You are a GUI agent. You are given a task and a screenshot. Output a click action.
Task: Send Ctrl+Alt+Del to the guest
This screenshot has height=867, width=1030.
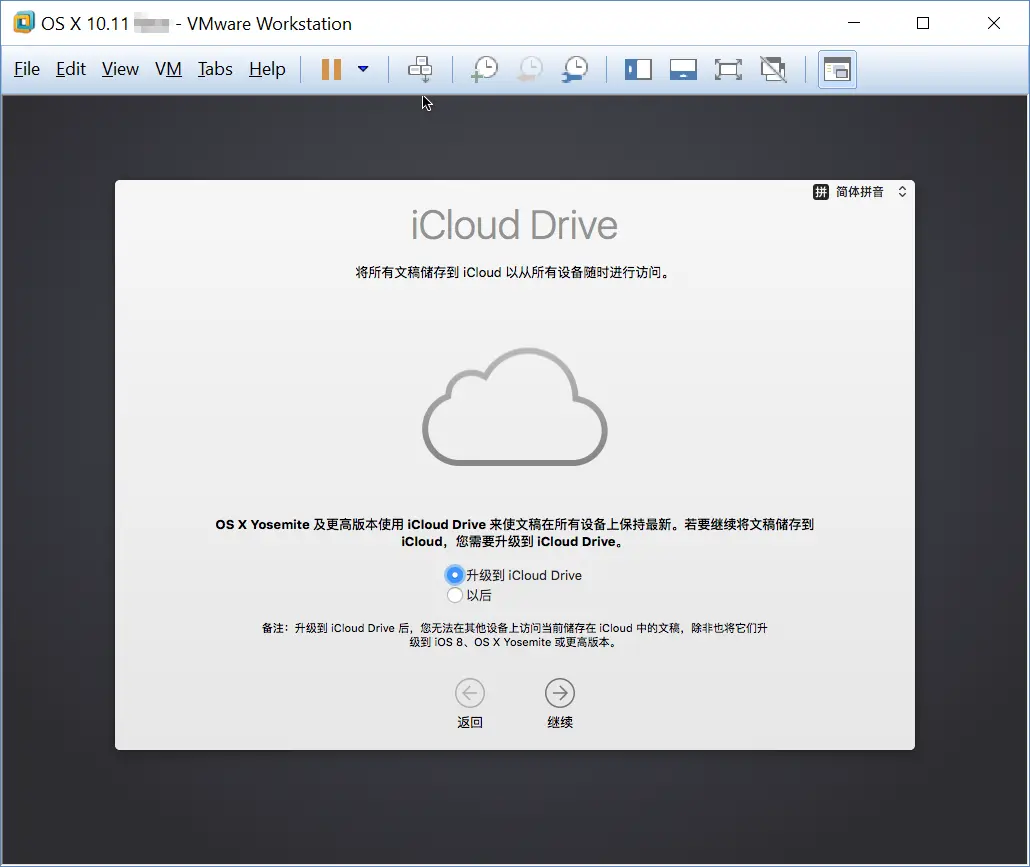[420, 69]
